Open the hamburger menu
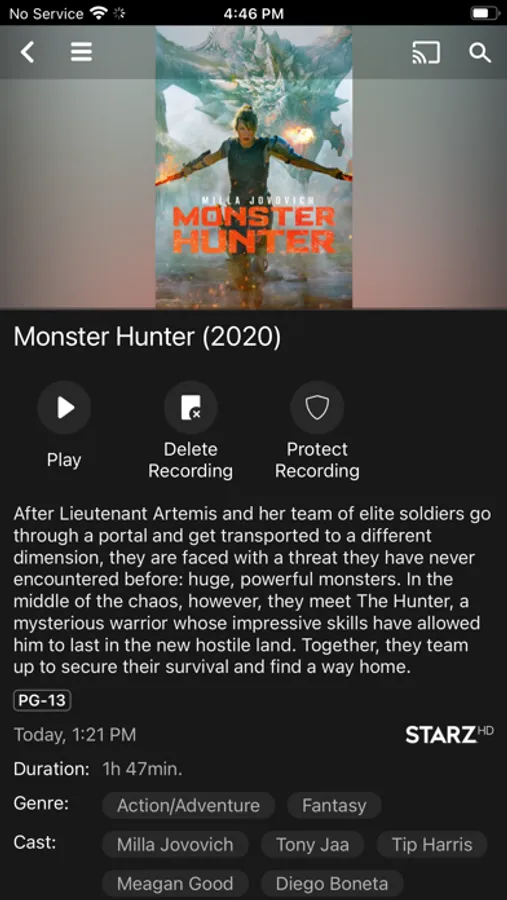507x900 pixels. tap(81, 52)
